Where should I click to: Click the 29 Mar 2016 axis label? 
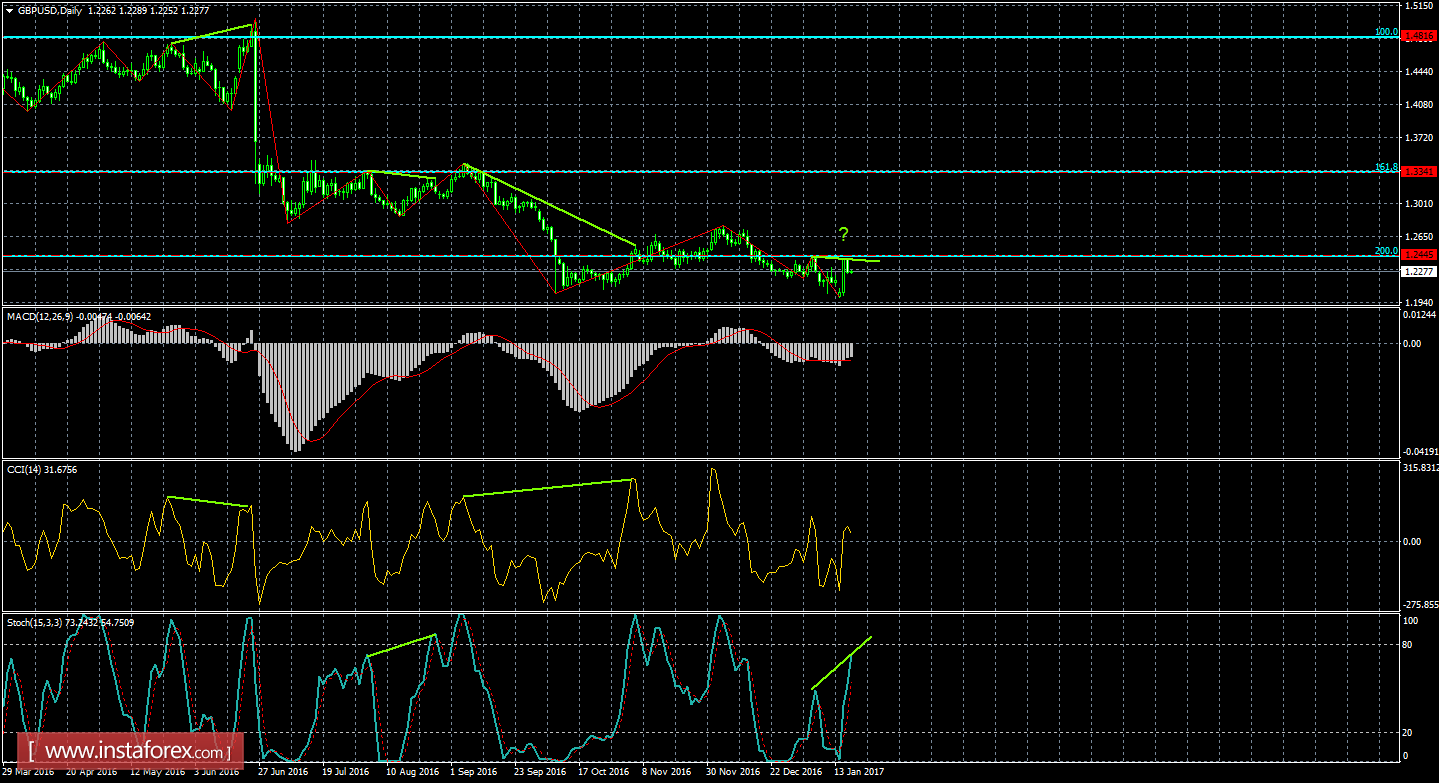click(30, 773)
